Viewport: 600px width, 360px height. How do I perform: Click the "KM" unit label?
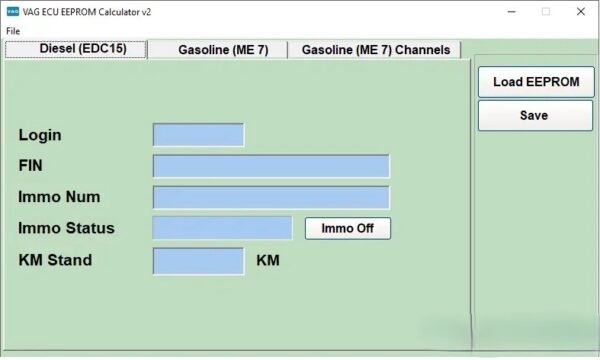(268, 261)
